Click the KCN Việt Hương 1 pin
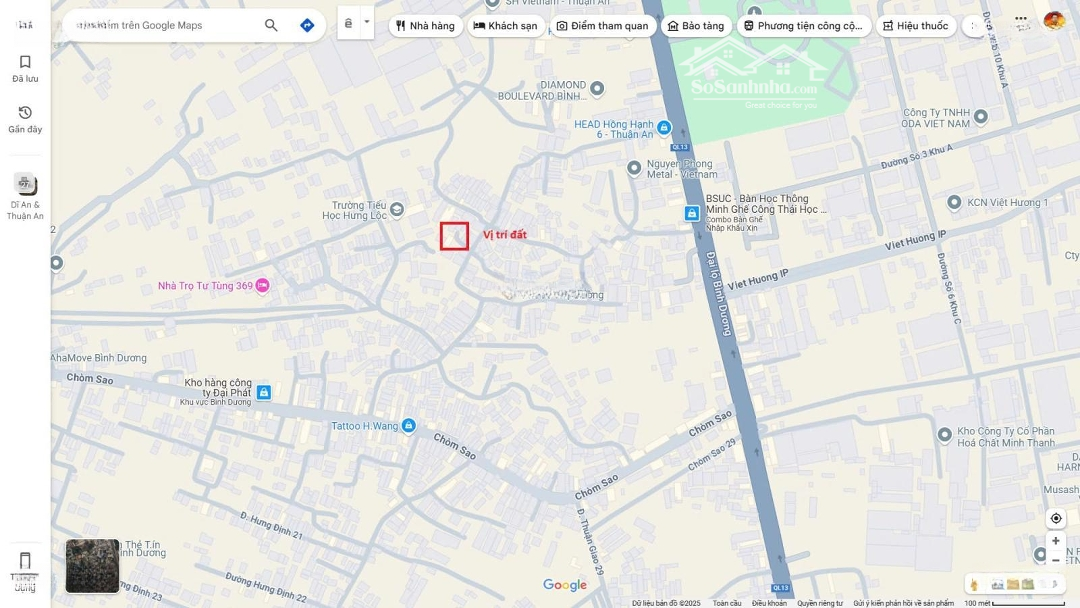Screen dimensions: 1080x608 [954, 202]
